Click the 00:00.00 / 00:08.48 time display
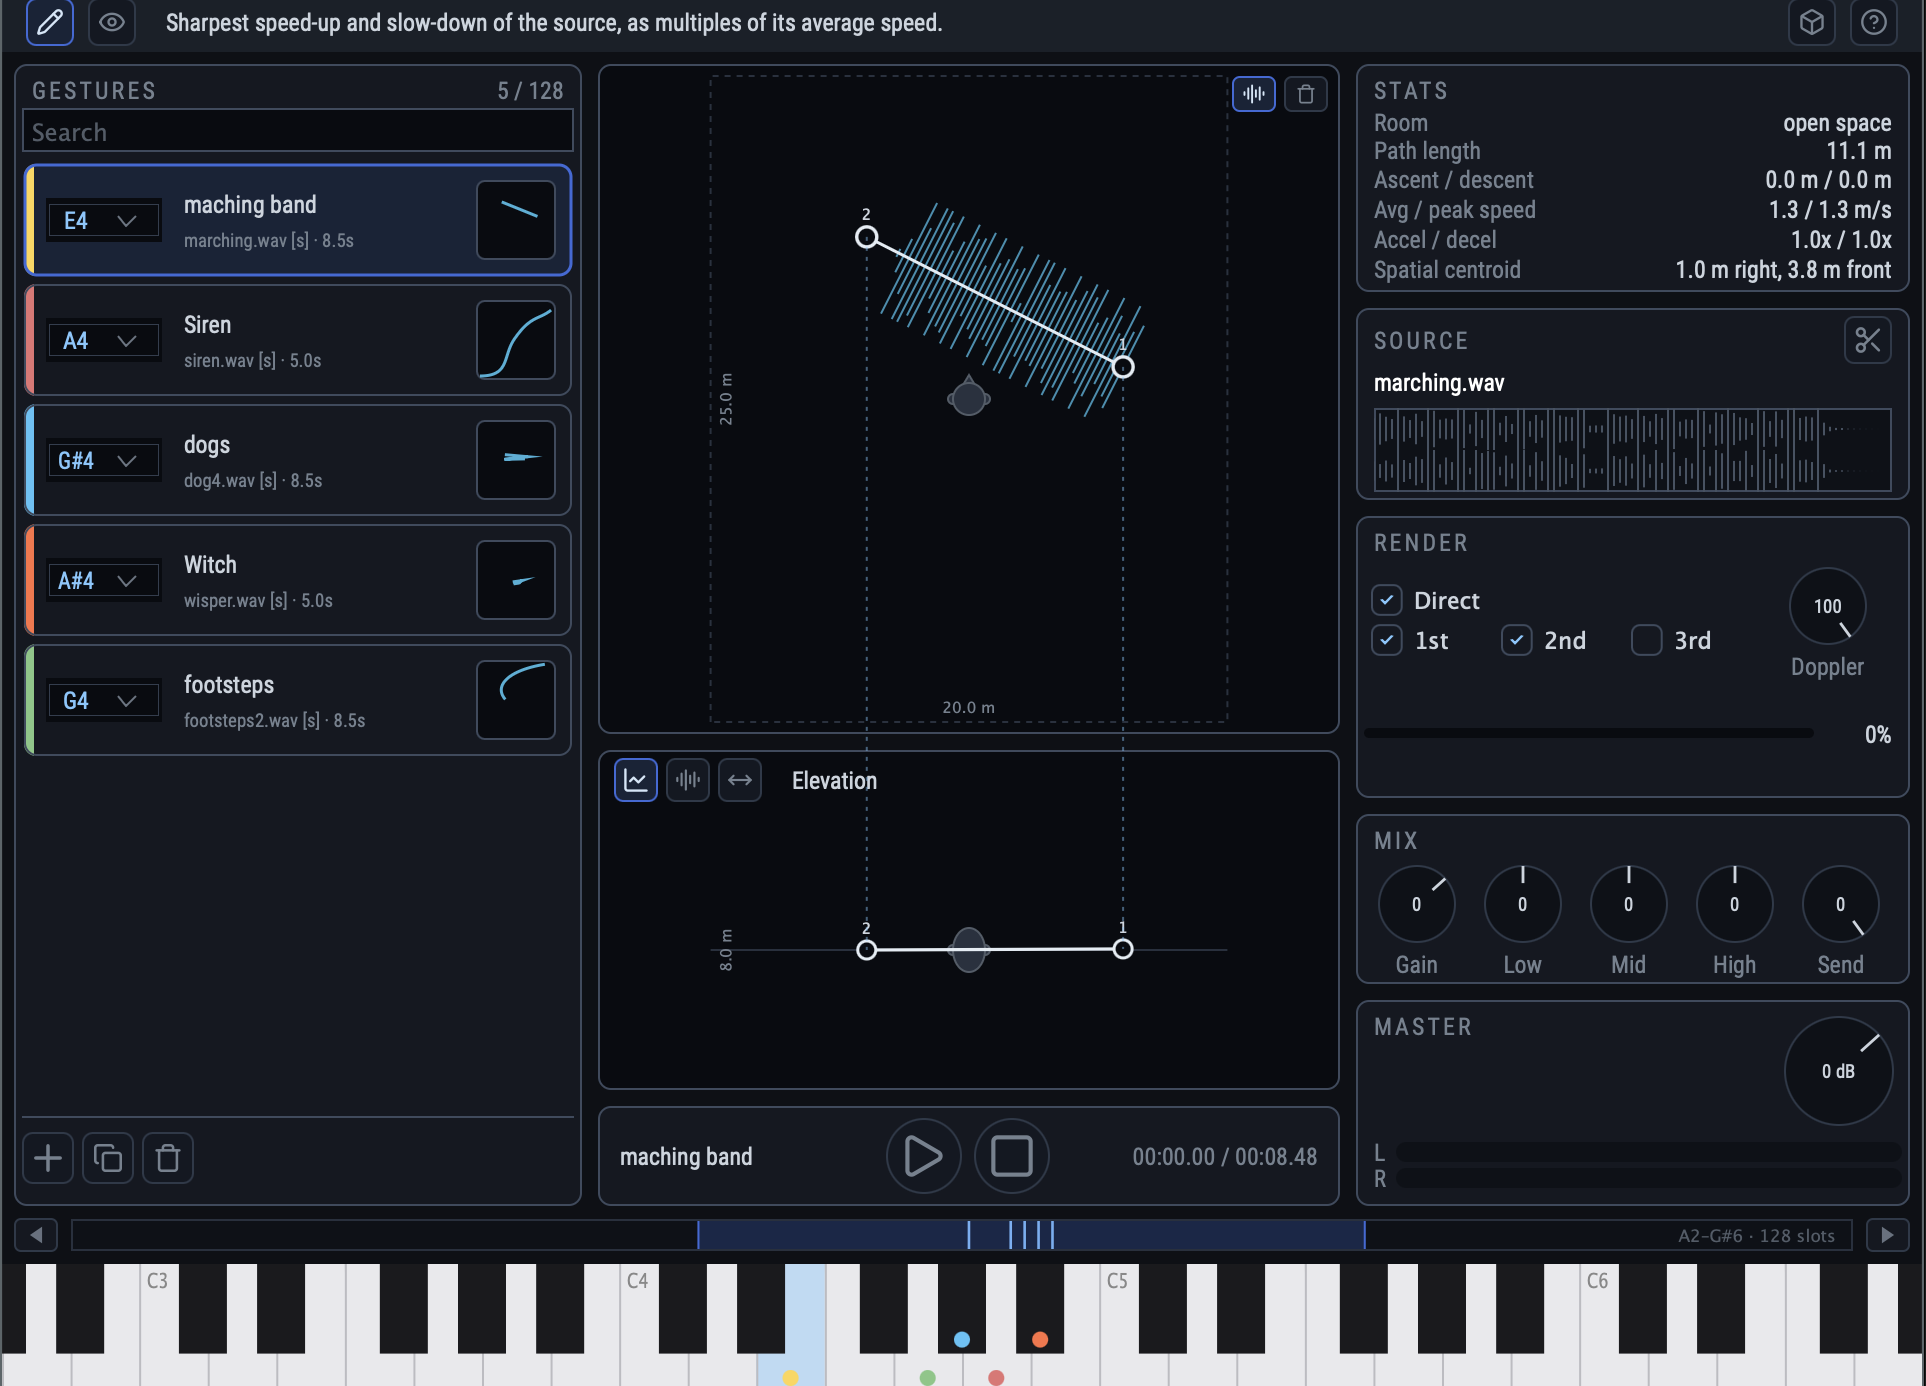This screenshot has width=1926, height=1386. (x=1225, y=1156)
